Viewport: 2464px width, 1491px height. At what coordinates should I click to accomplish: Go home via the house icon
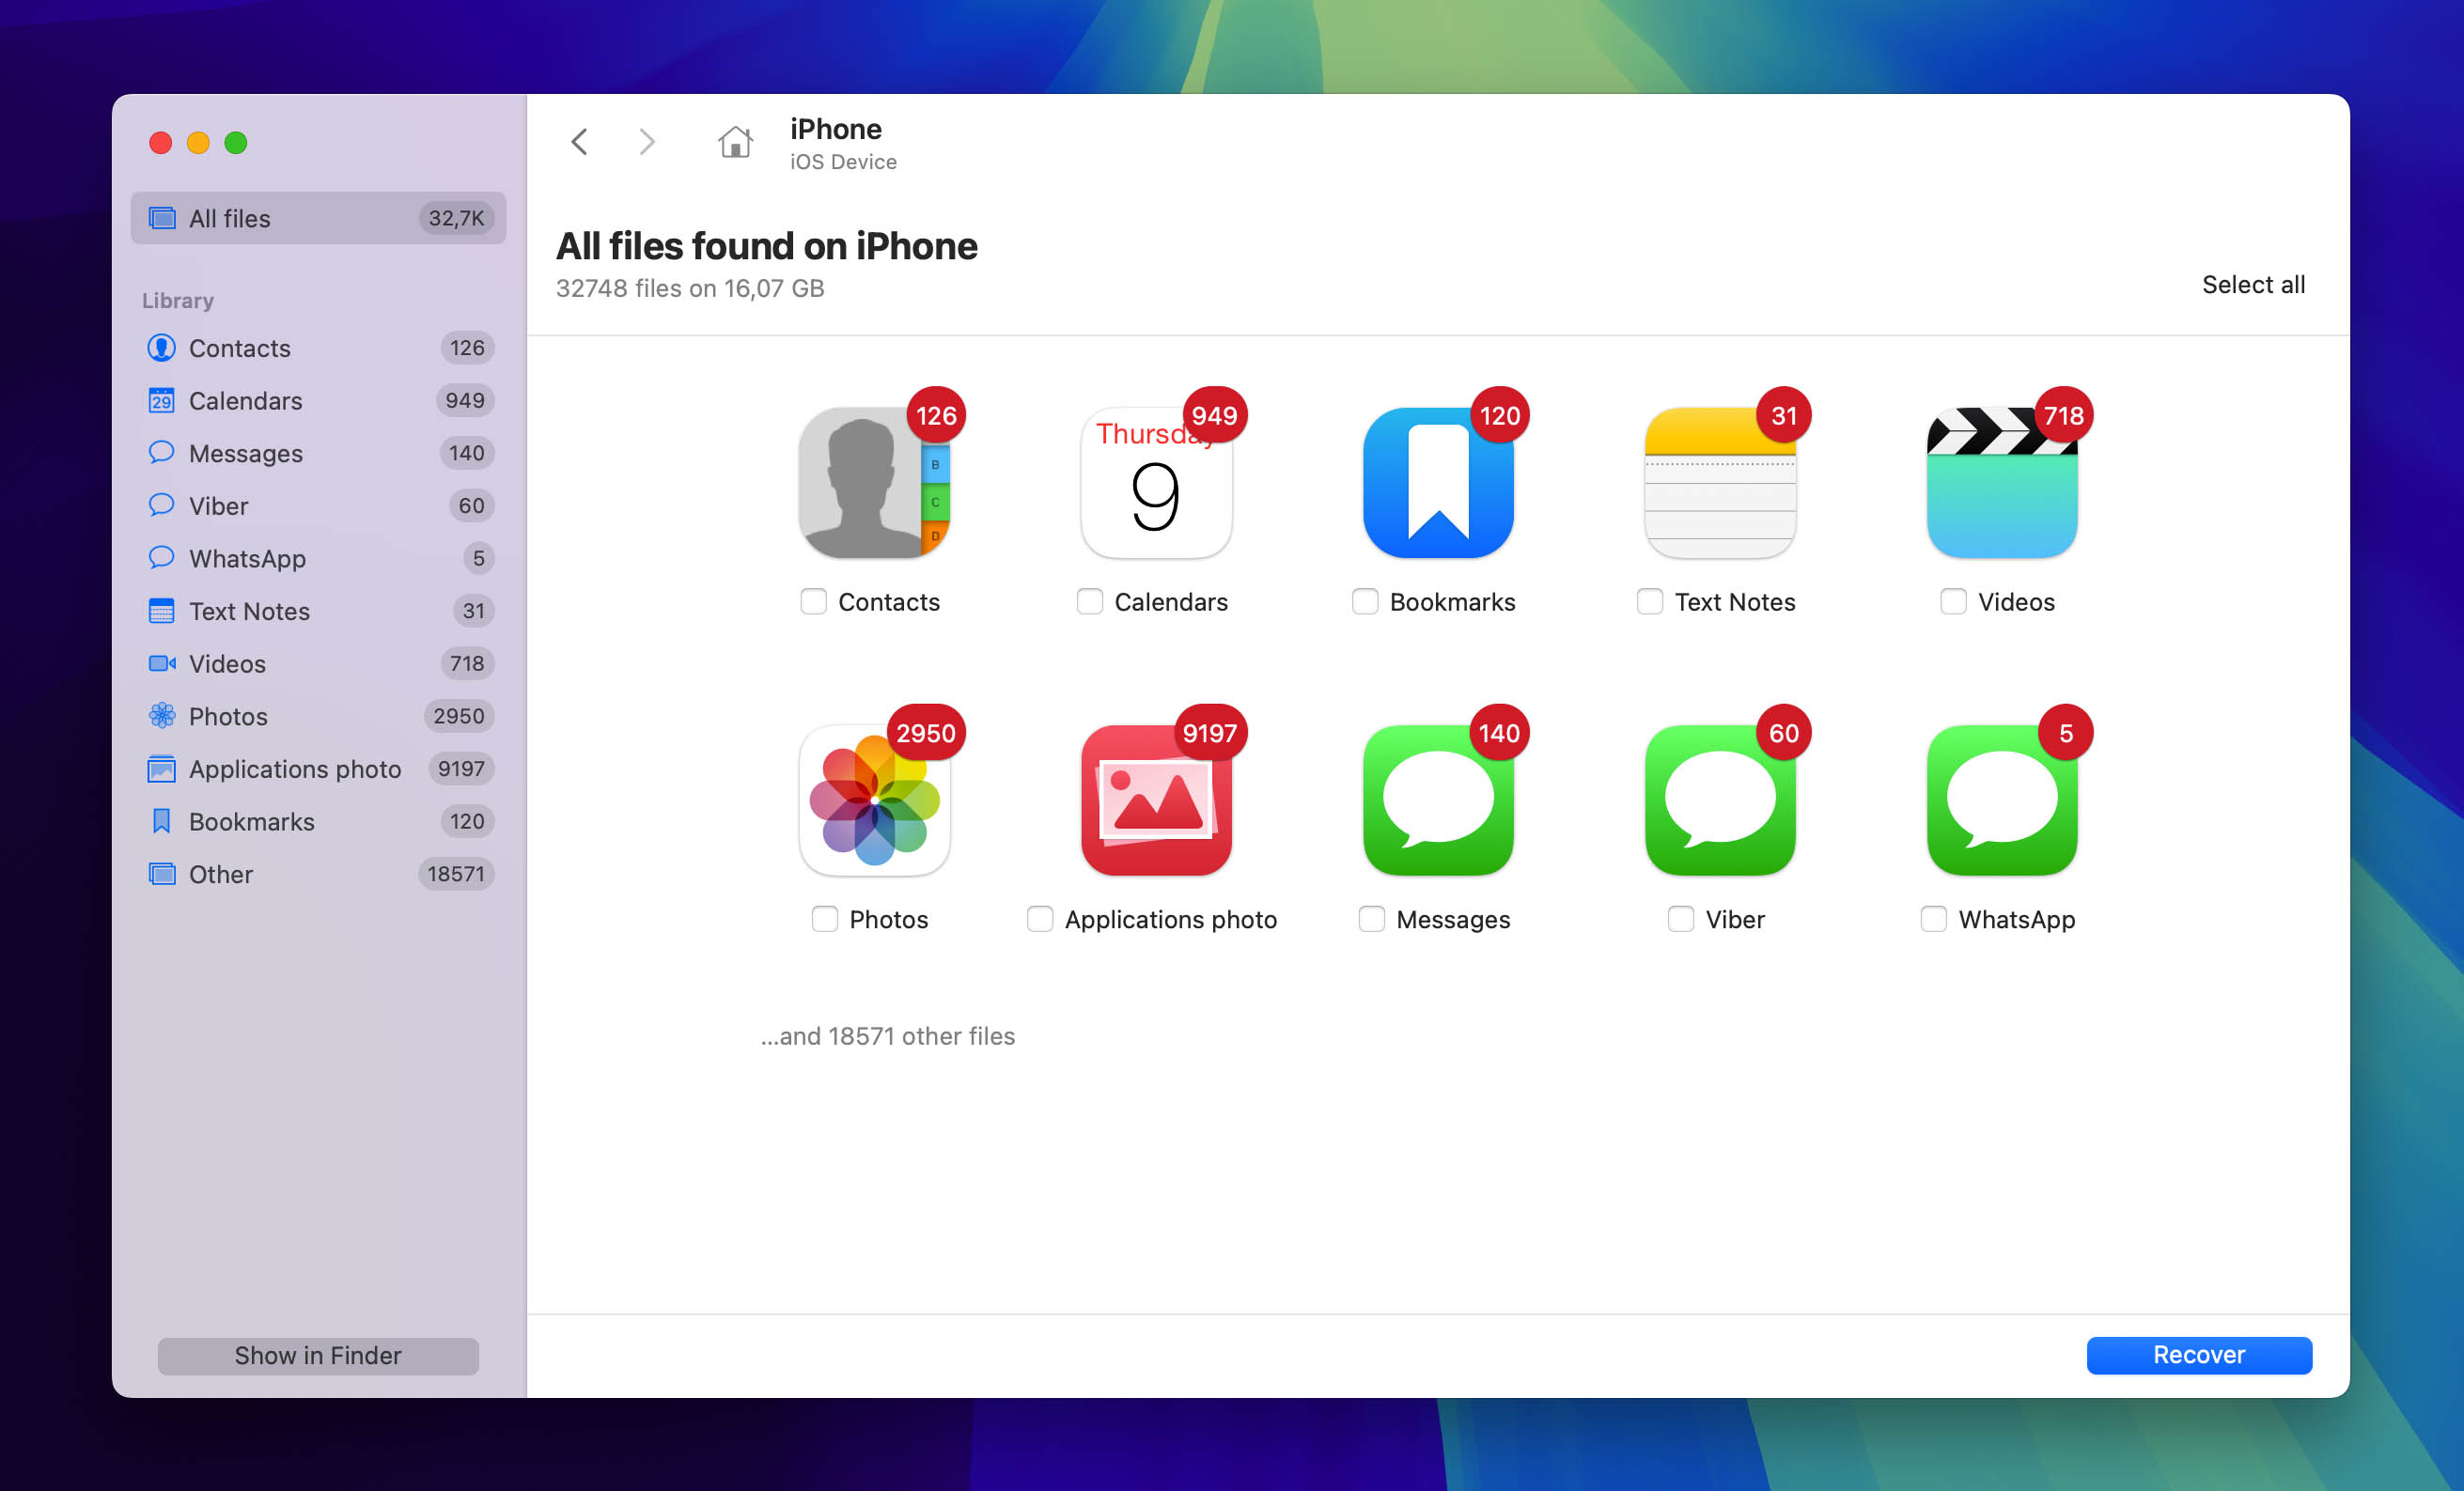[735, 142]
